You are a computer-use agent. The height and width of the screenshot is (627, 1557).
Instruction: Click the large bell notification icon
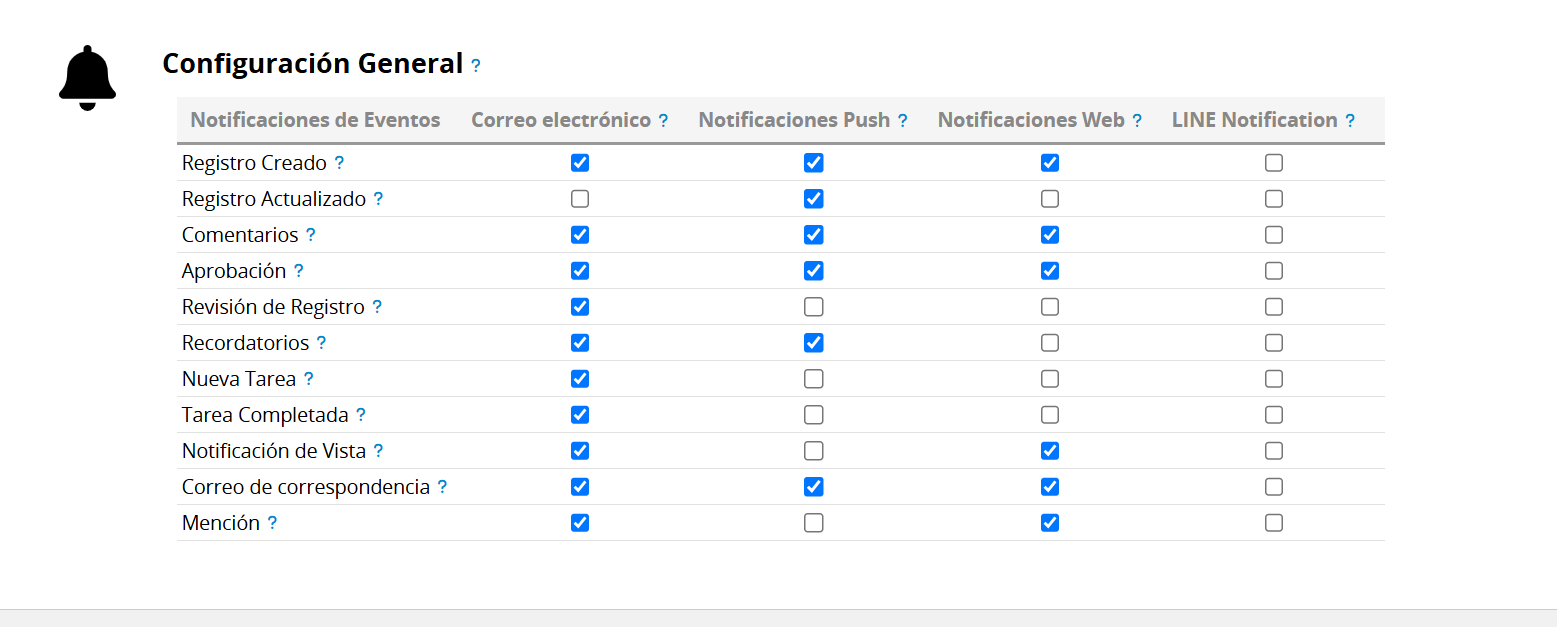point(88,78)
